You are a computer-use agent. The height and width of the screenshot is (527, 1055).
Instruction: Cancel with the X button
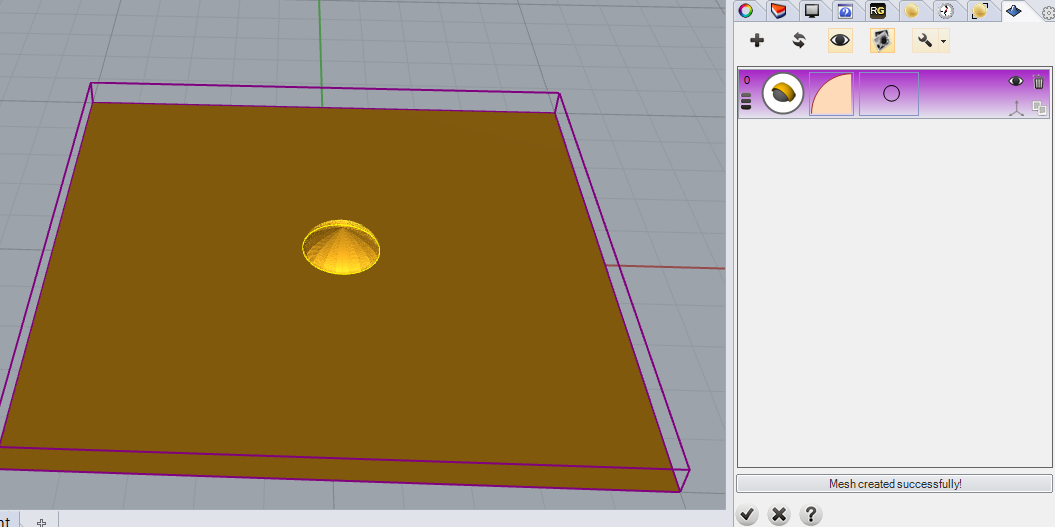(x=778, y=515)
